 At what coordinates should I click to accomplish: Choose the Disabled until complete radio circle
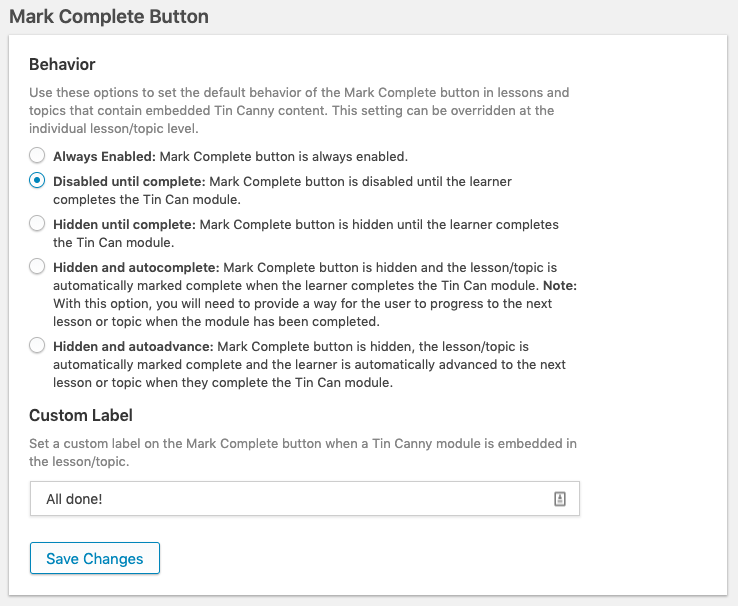(37, 181)
